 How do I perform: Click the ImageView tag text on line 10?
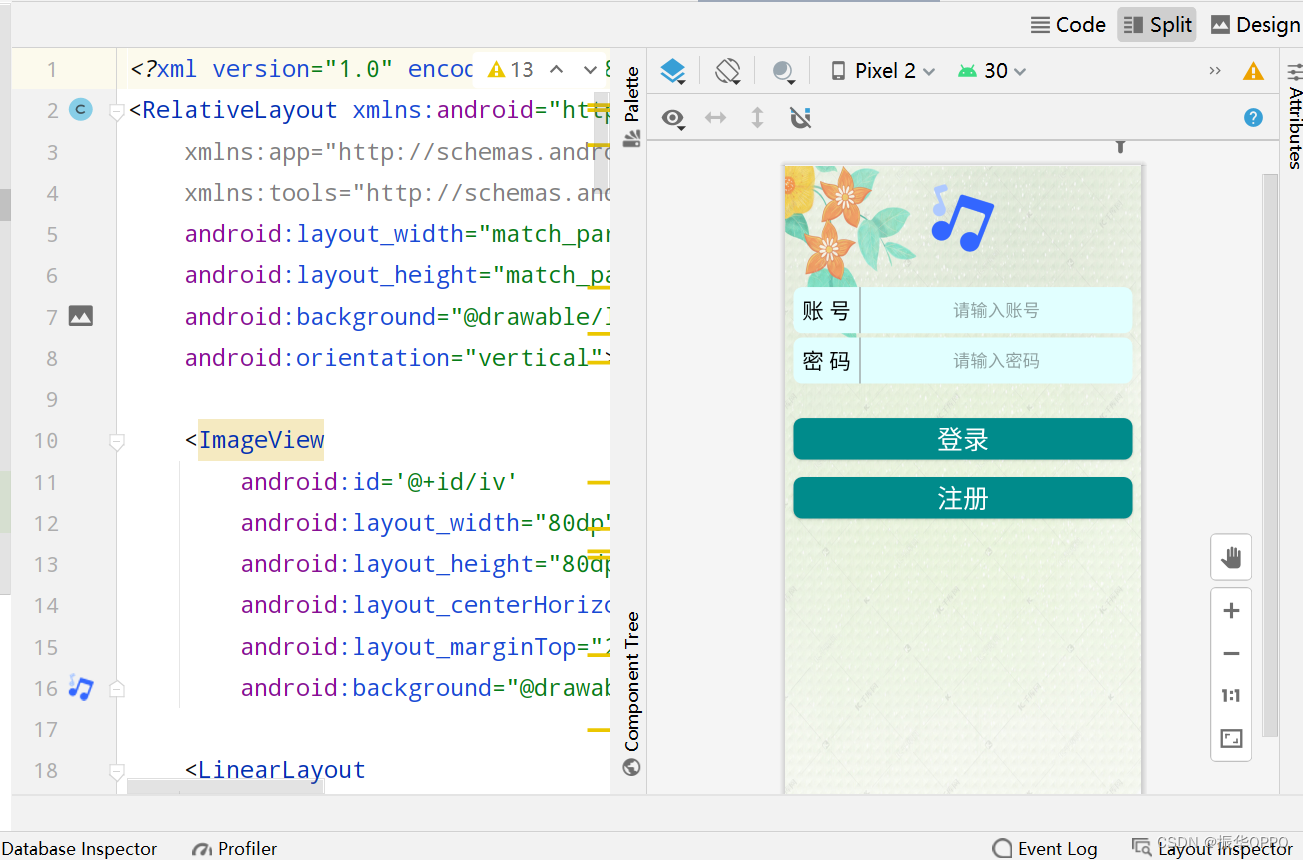click(261, 440)
